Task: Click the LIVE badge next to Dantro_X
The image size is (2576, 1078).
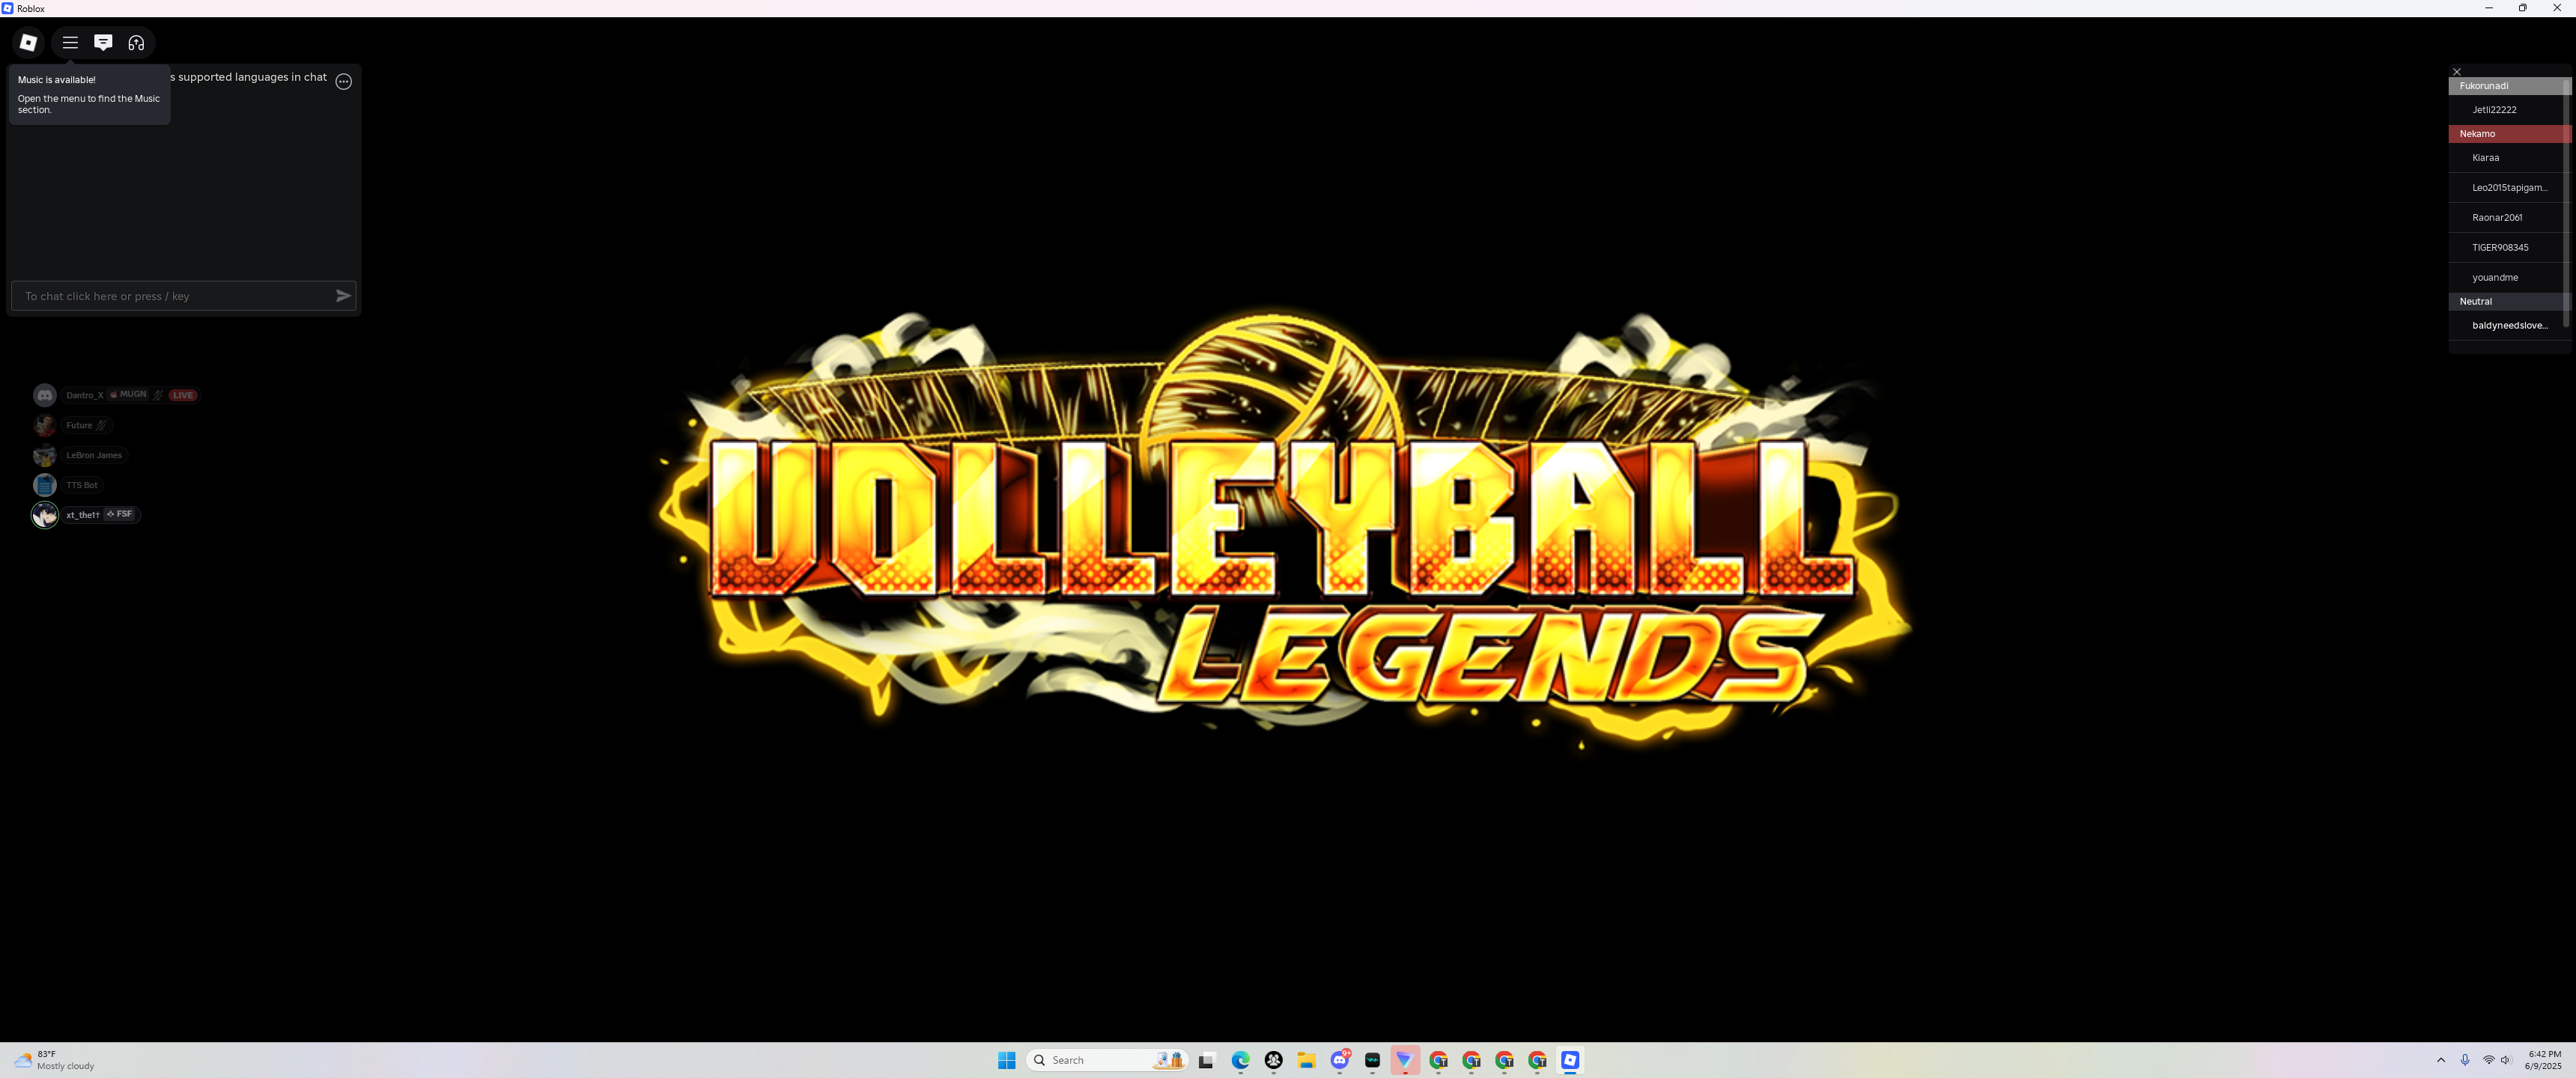Action: 183,395
